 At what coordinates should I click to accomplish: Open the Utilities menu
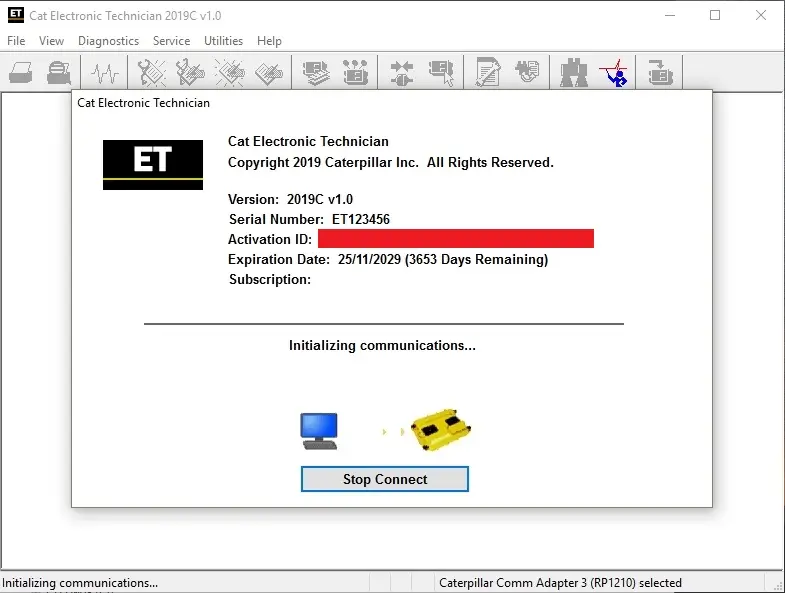223,41
